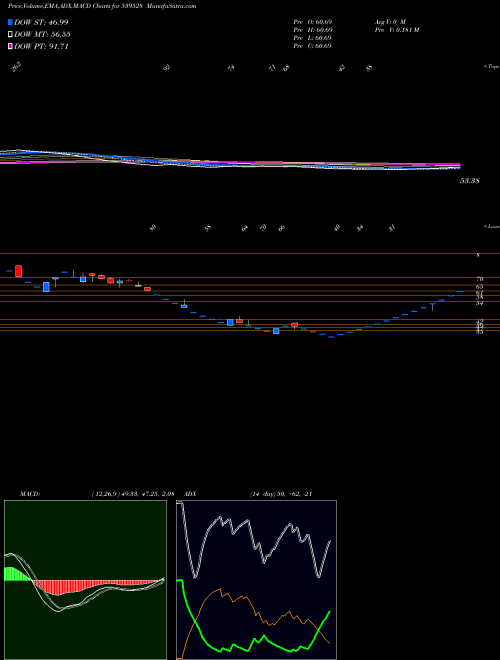Screen dimensions: 500x660
Task: Select the 'DOW MT: 56.55' legend text
Action: 42,35
